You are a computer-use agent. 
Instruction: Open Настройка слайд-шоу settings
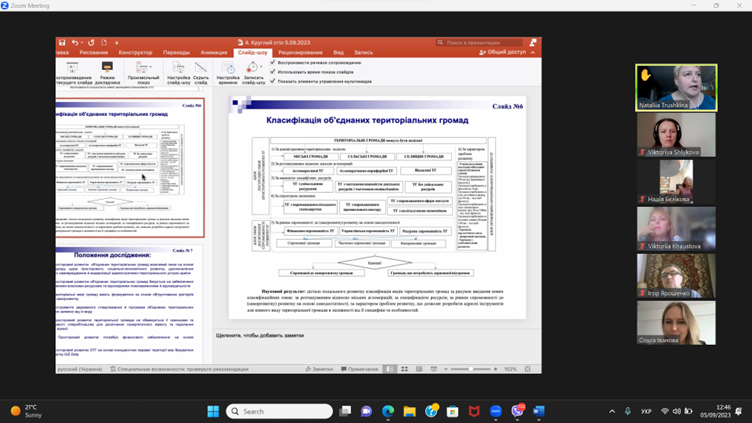coord(178,69)
